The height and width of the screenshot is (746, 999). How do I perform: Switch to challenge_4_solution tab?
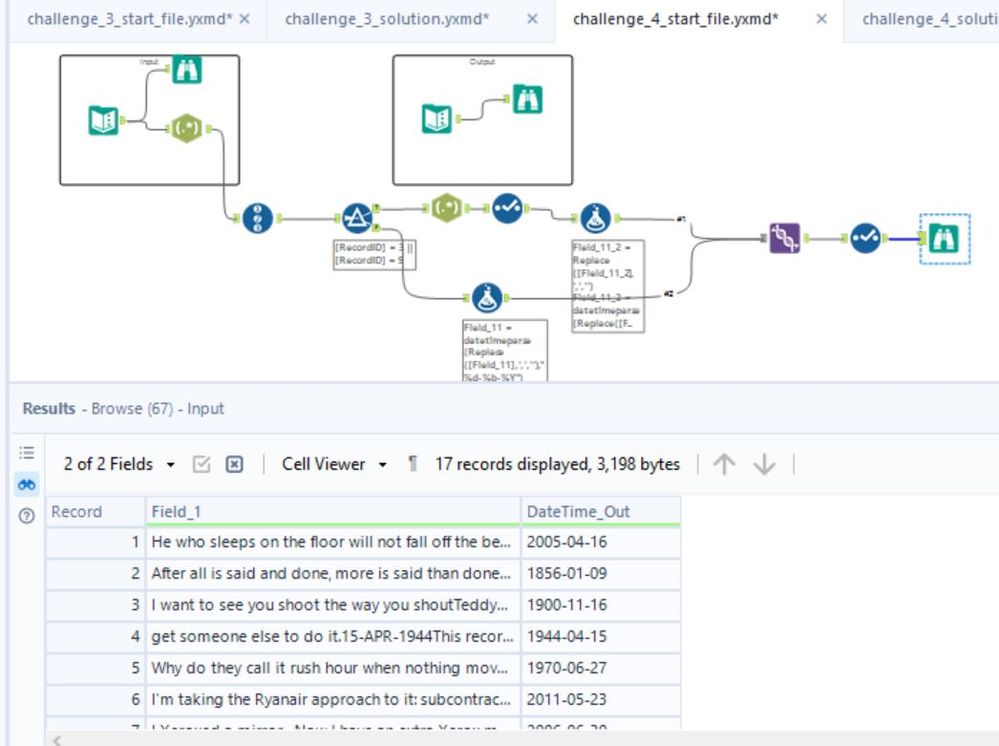point(930,19)
